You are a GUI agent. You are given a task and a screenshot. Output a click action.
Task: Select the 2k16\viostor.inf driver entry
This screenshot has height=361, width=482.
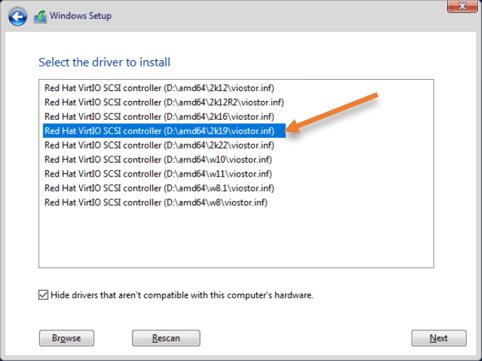point(159,117)
